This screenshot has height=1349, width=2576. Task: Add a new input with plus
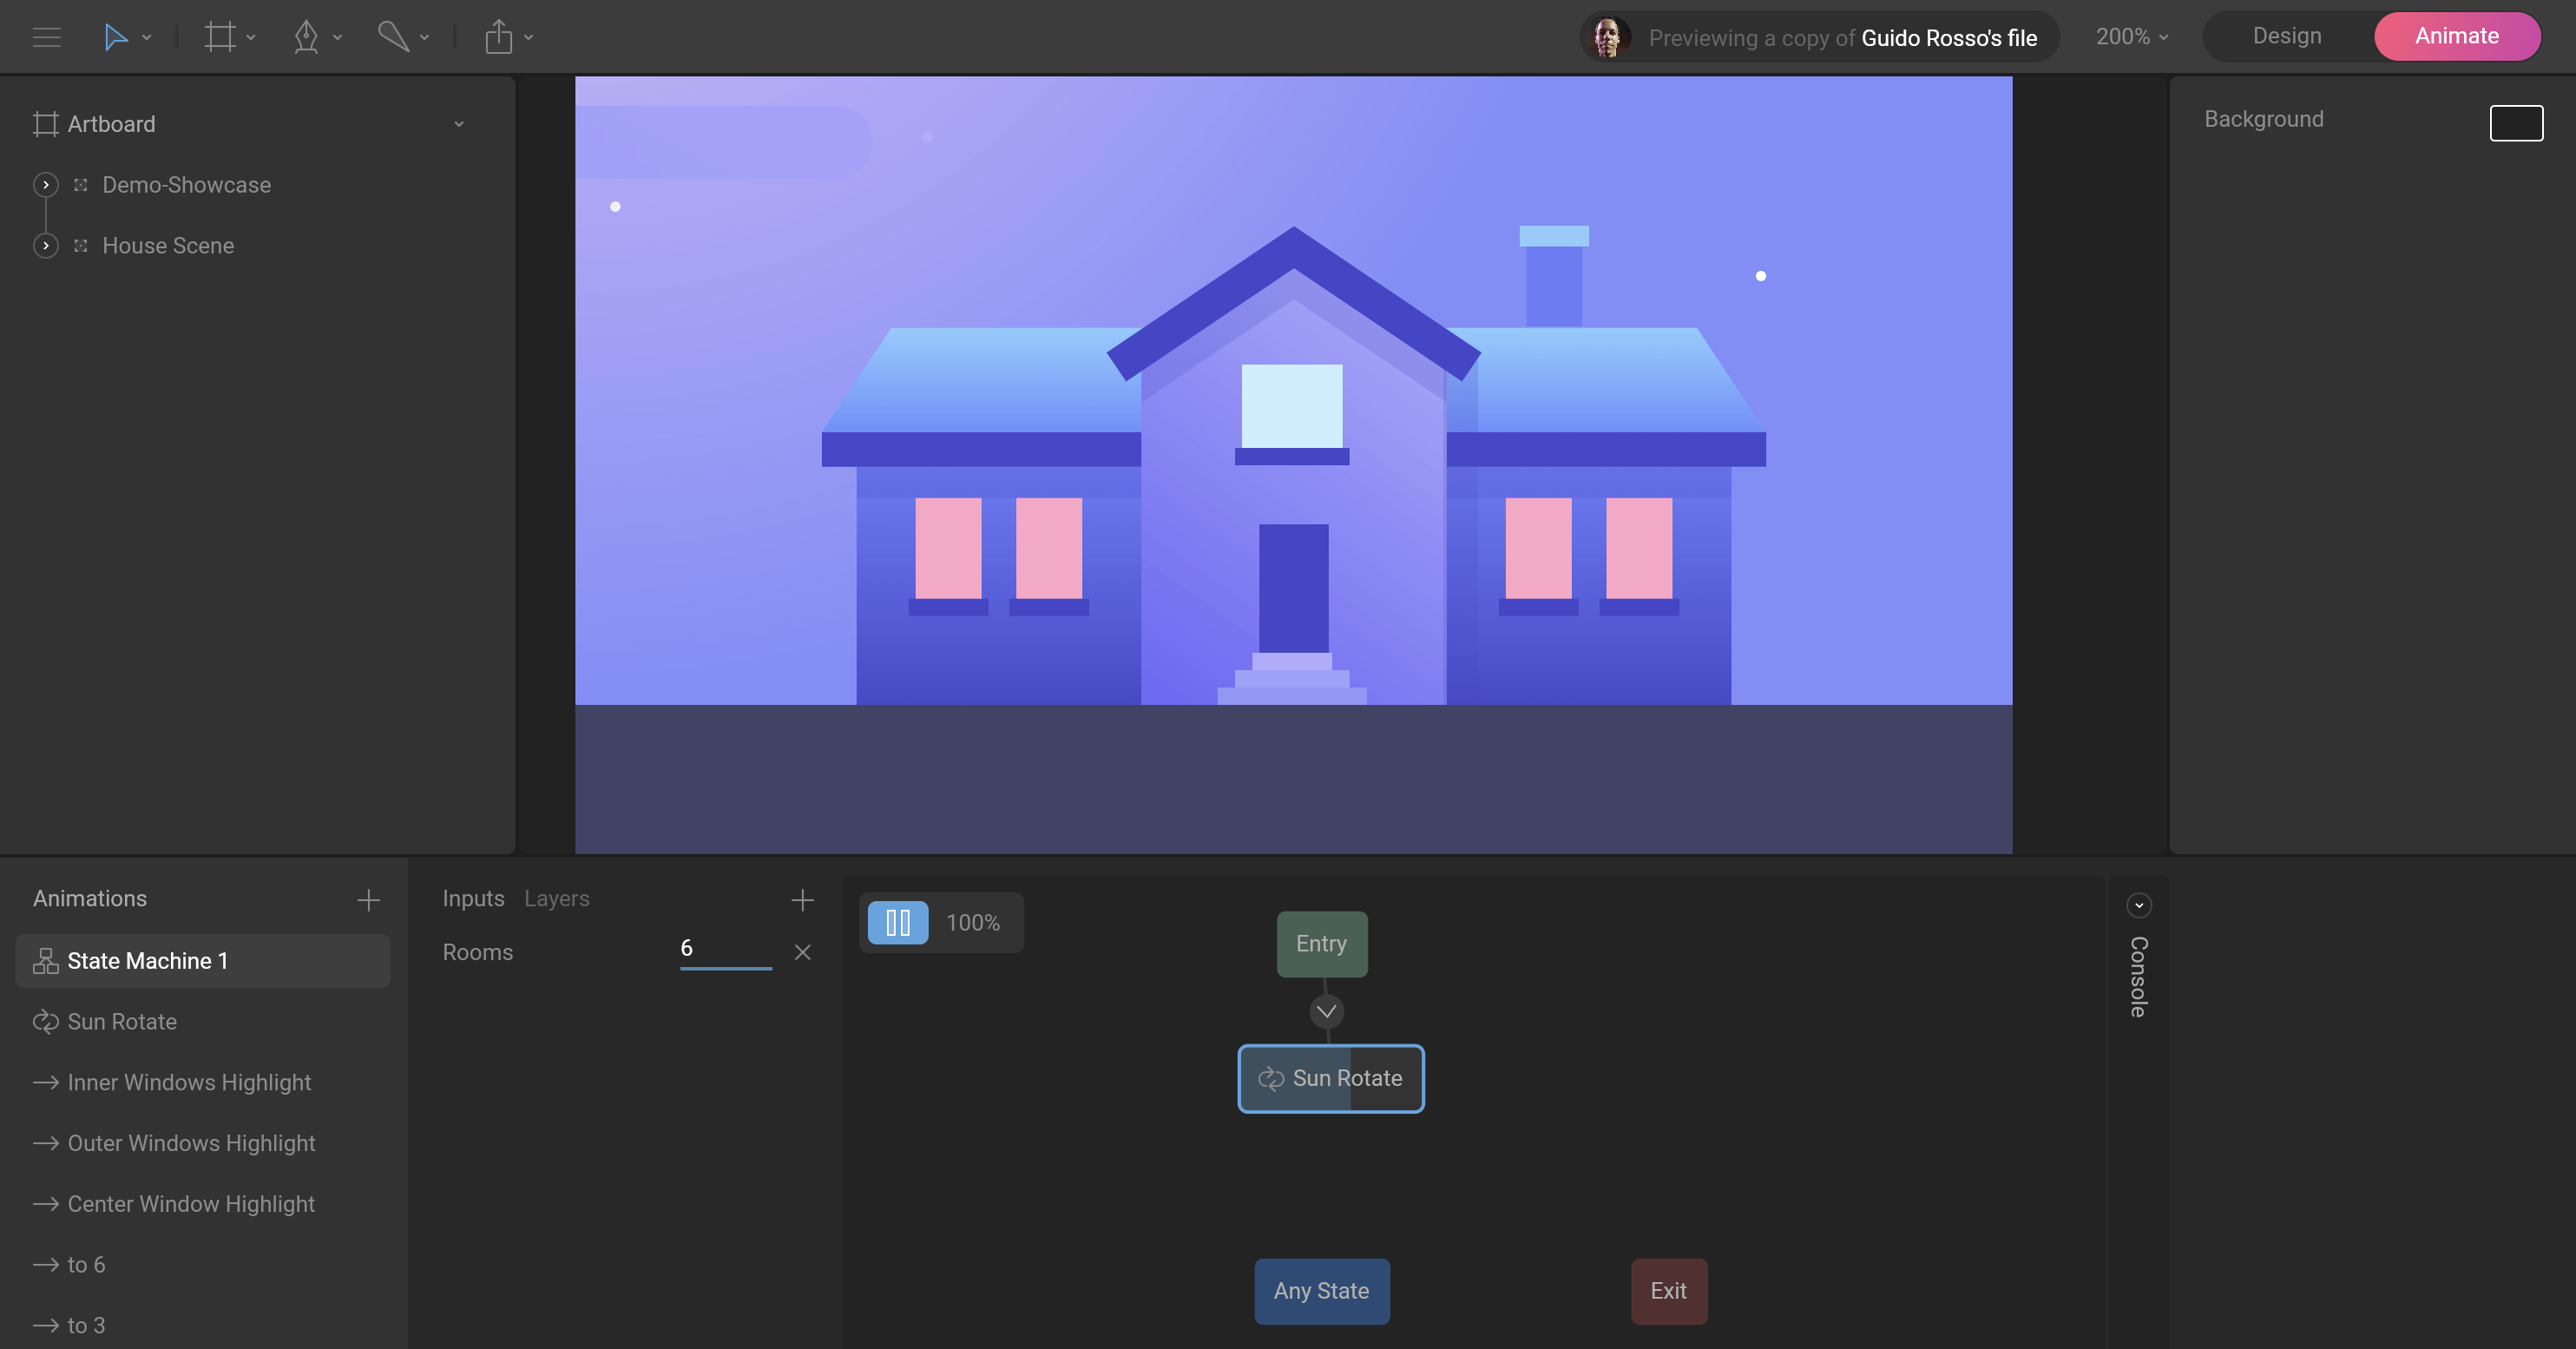point(802,900)
